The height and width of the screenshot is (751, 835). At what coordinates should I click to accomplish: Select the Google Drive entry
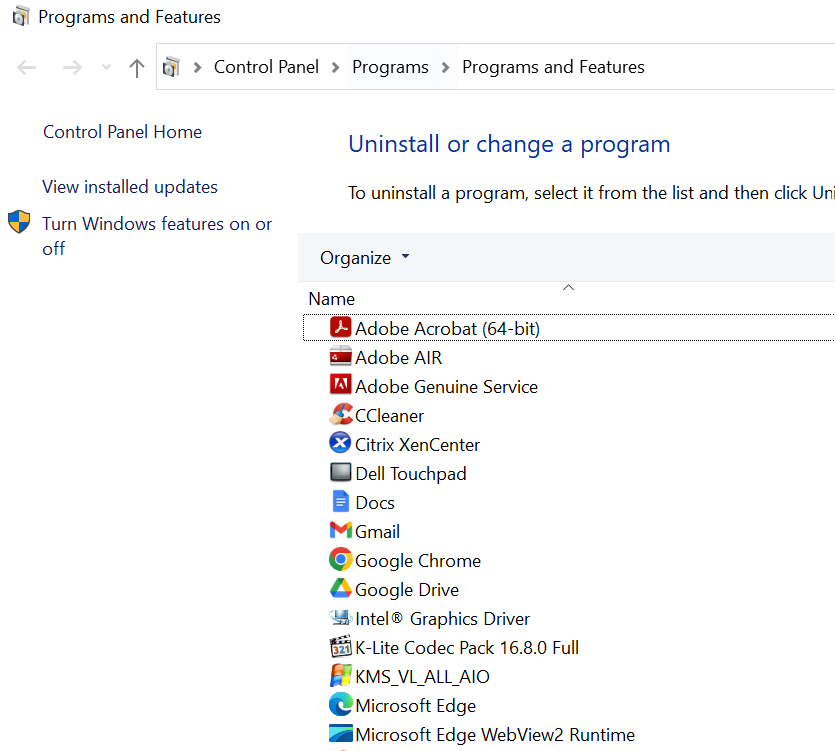pos(407,590)
